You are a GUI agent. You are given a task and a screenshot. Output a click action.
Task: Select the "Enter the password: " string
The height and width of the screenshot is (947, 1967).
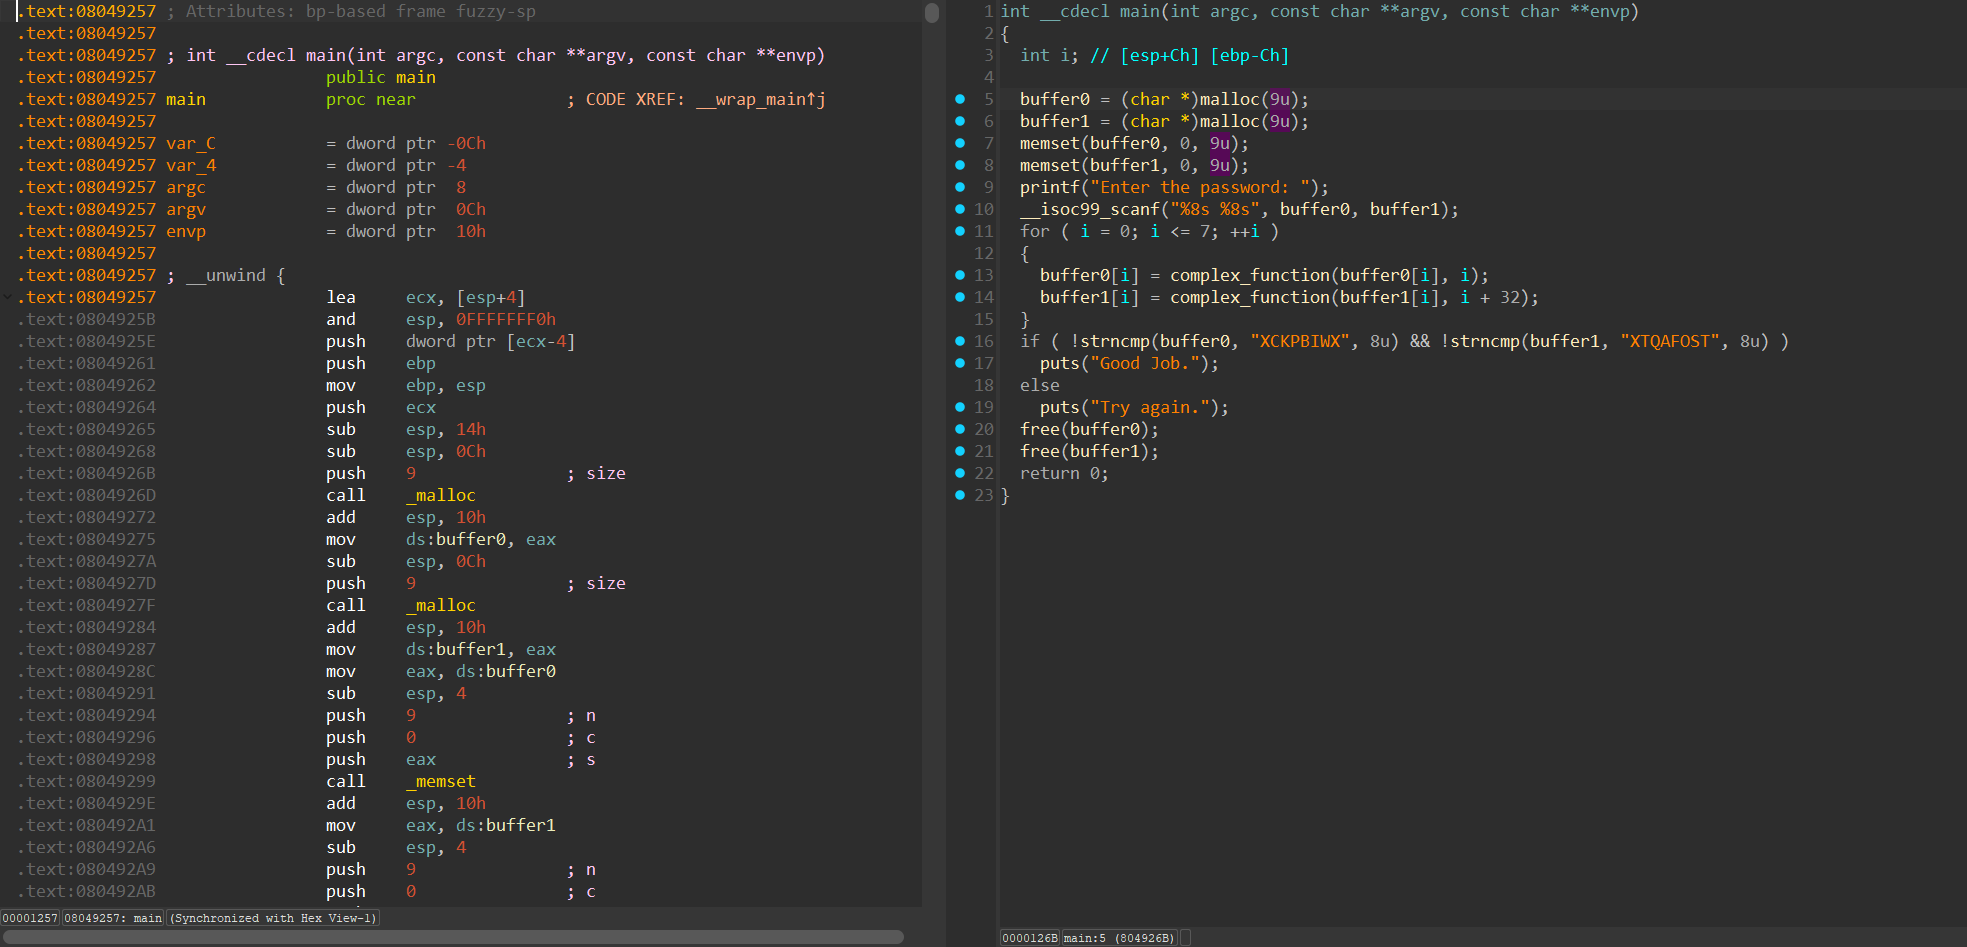point(1200,187)
